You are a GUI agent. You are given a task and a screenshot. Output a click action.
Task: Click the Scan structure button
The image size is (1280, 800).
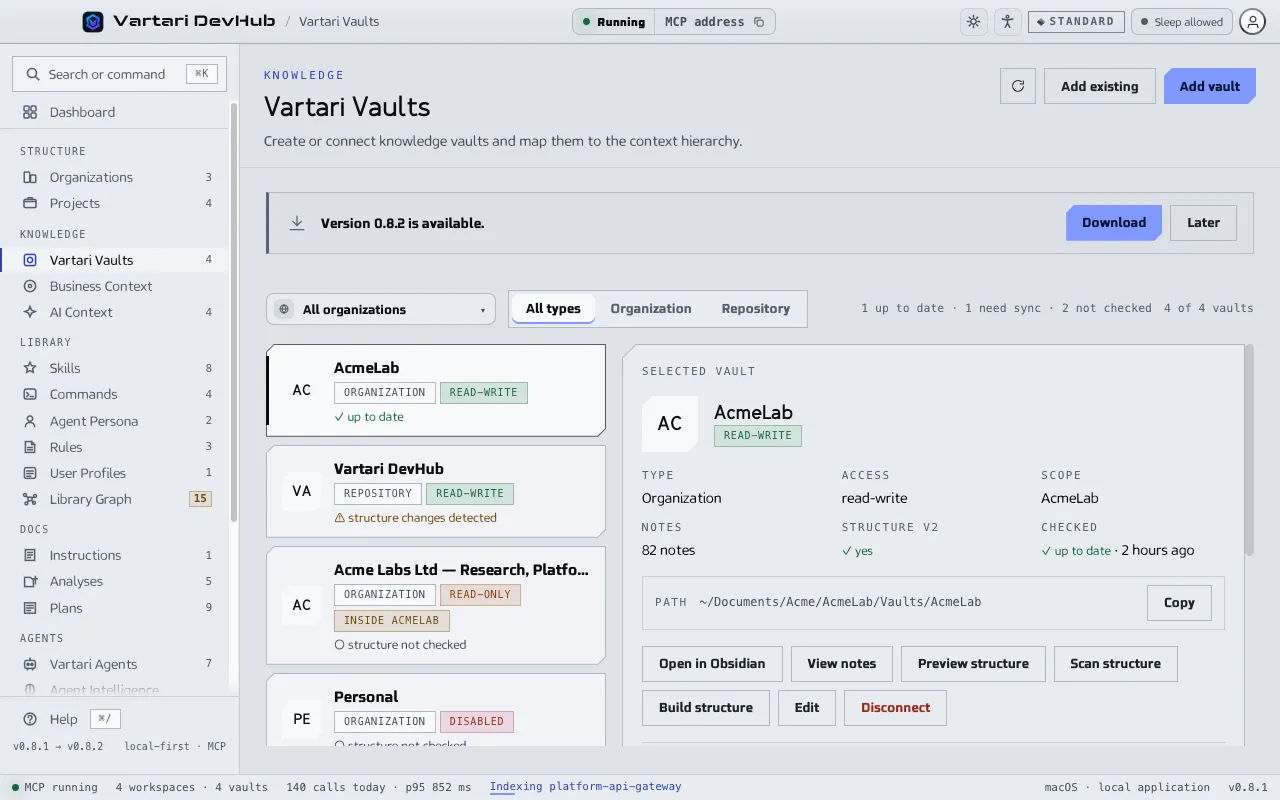1115,663
